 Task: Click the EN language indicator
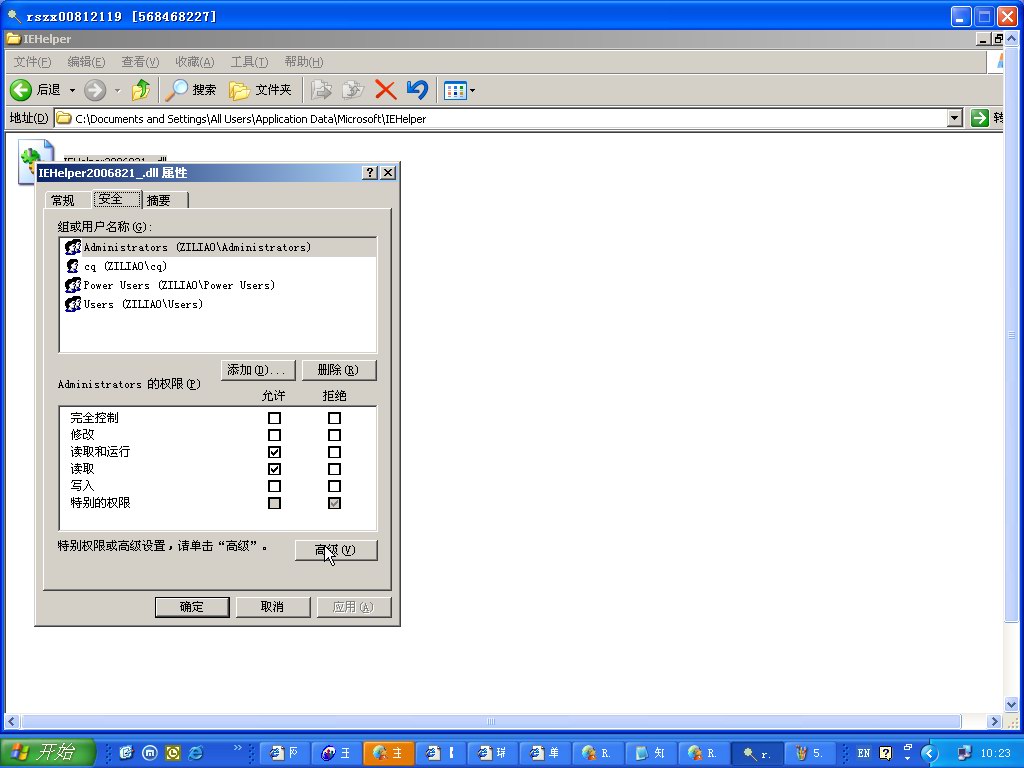(863, 753)
